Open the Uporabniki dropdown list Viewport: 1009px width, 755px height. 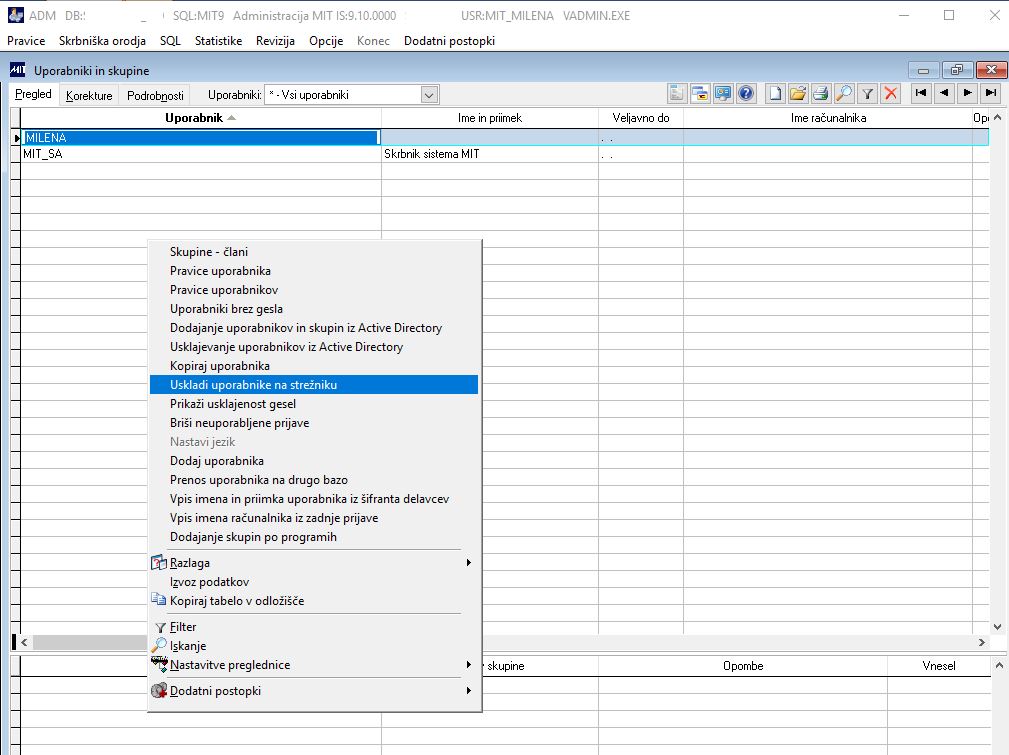coord(429,95)
